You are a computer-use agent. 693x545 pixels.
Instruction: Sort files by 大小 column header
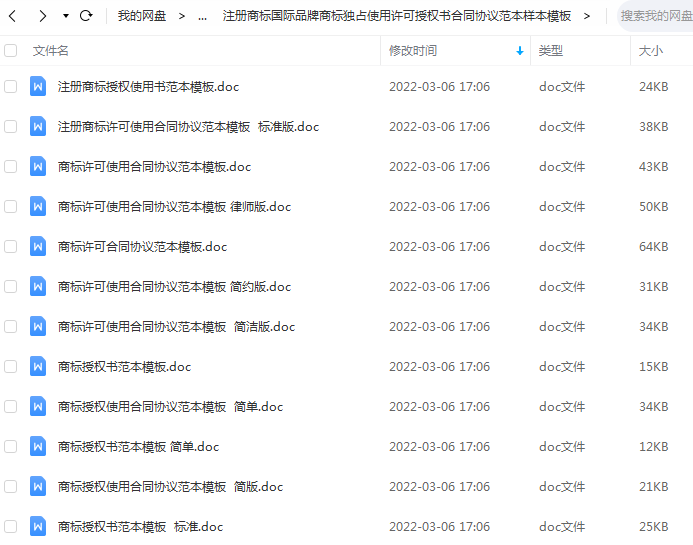(x=651, y=51)
